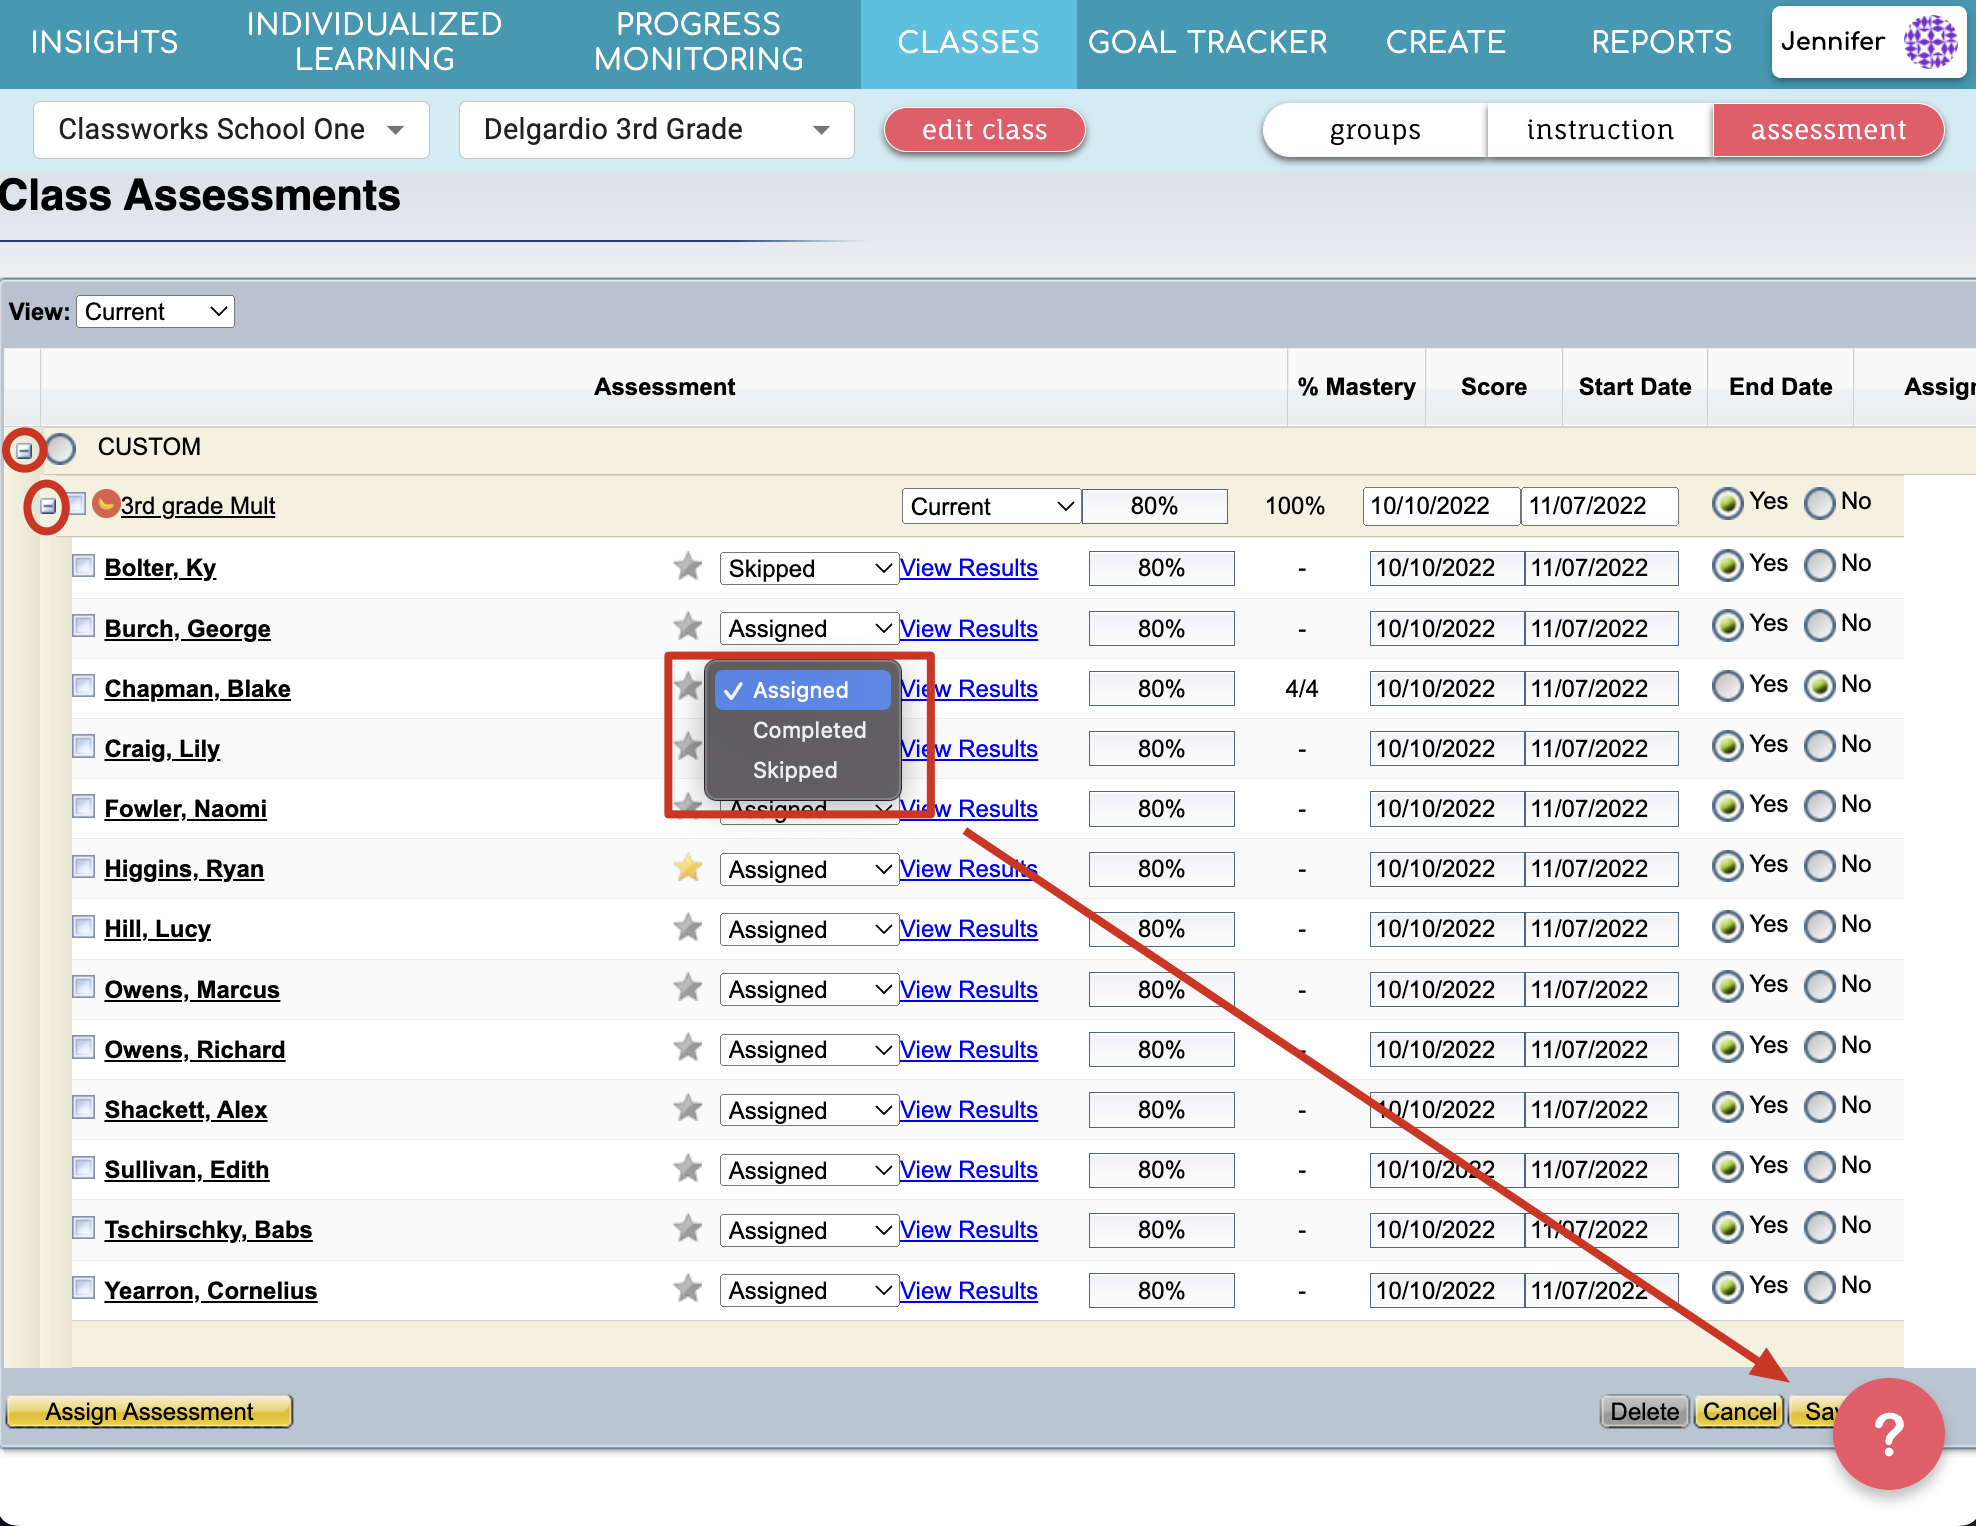This screenshot has width=1976, height=1526.
Task: Click the red question mark help icon
Action: 1889,1434
